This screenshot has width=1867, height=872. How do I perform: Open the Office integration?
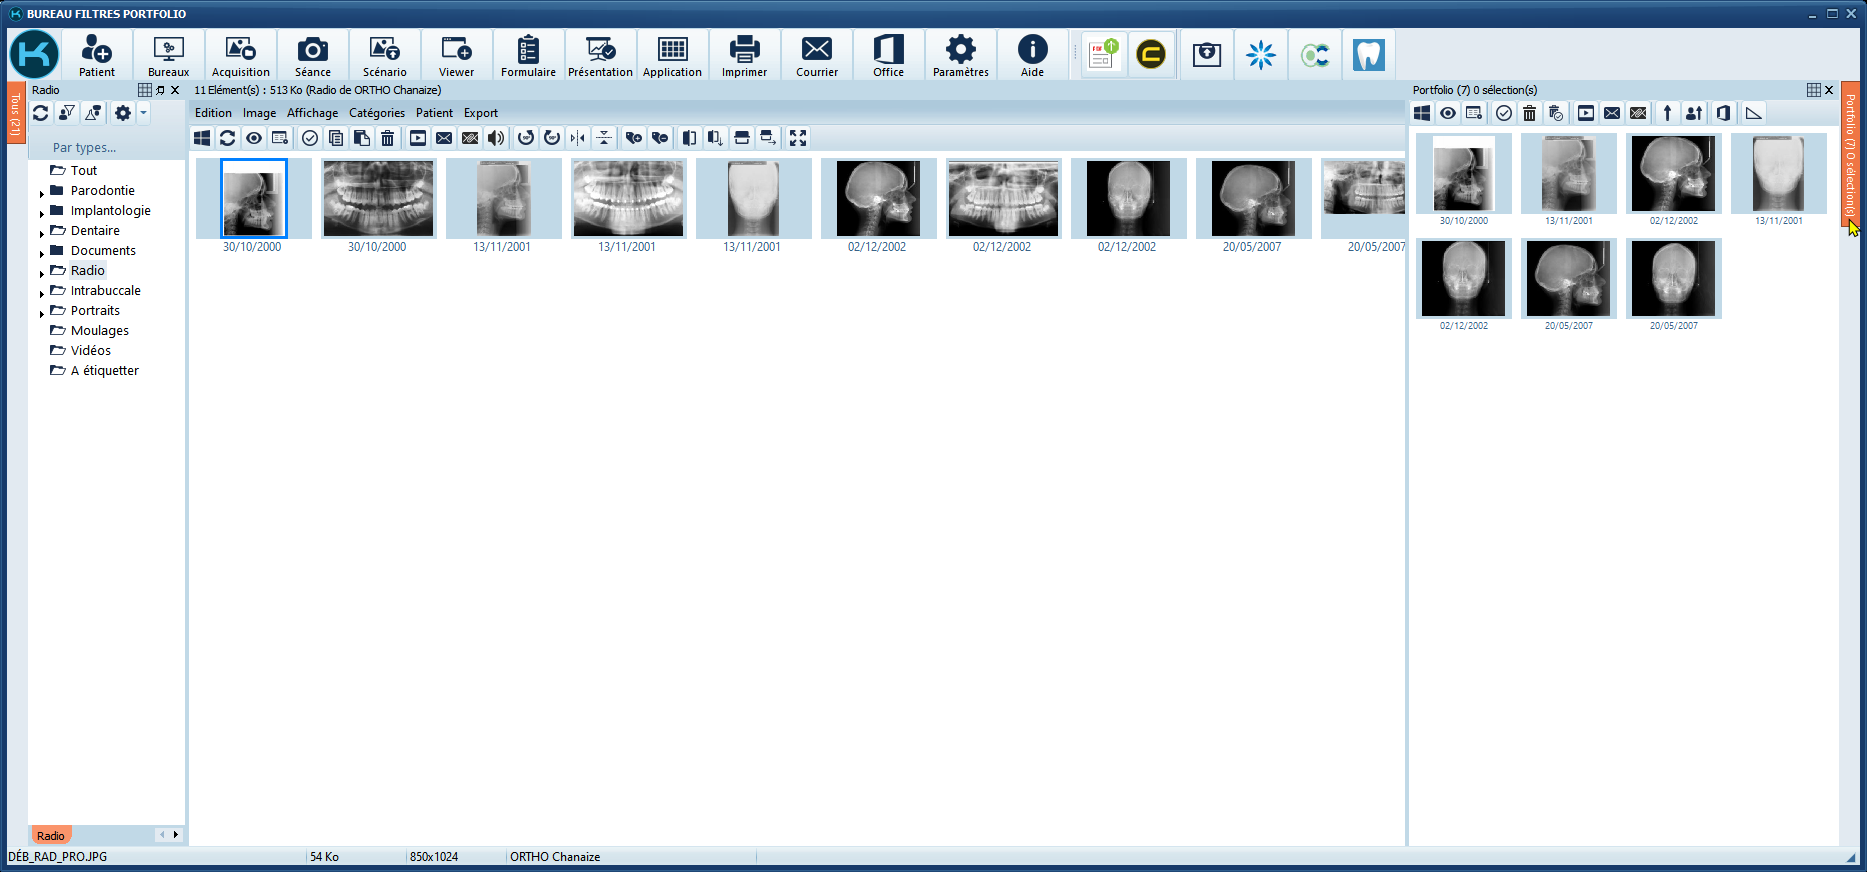point(888,55)
